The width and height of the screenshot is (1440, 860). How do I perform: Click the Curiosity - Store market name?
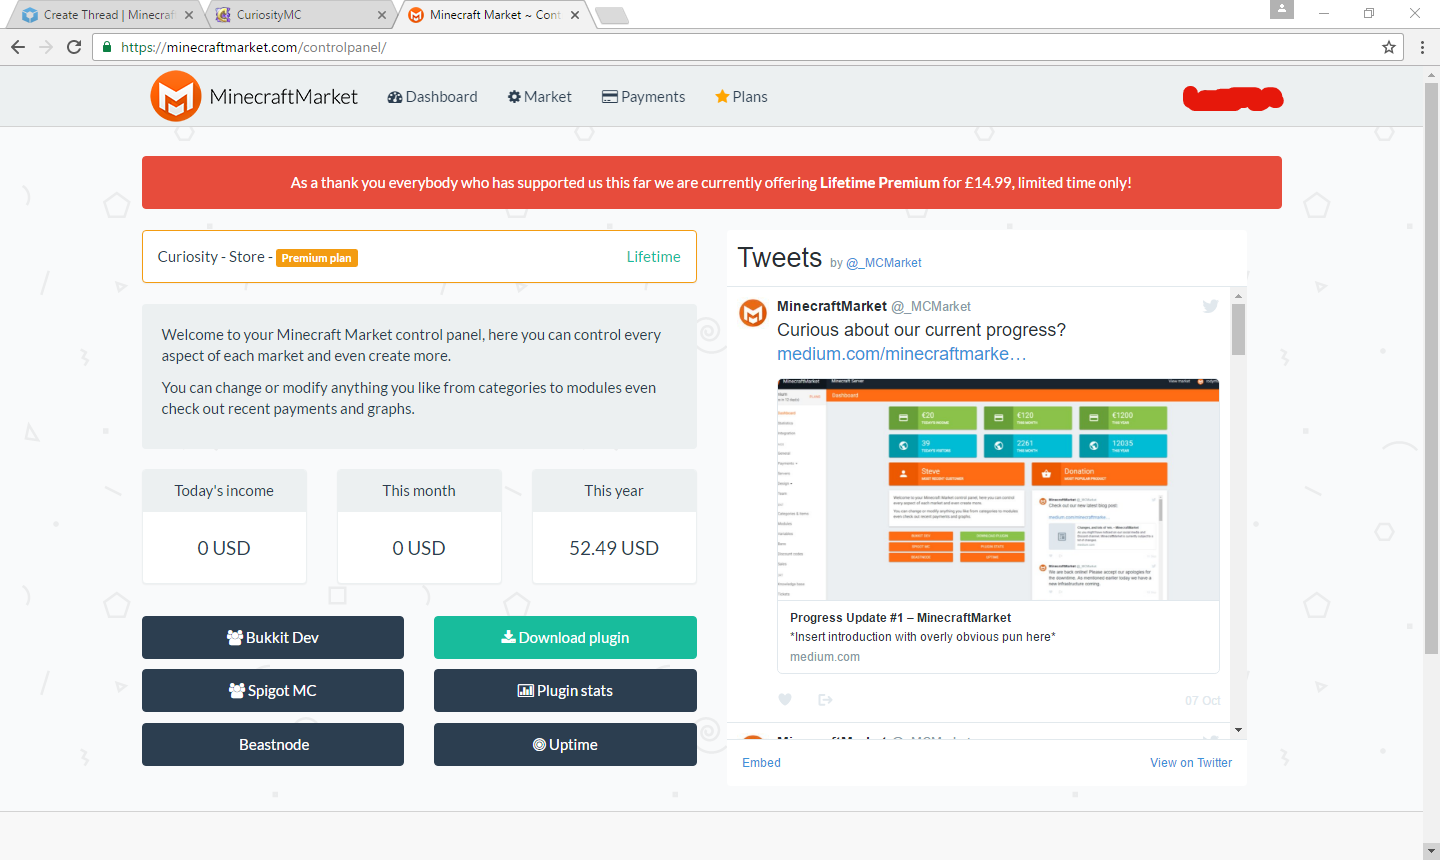click(211, 257)
